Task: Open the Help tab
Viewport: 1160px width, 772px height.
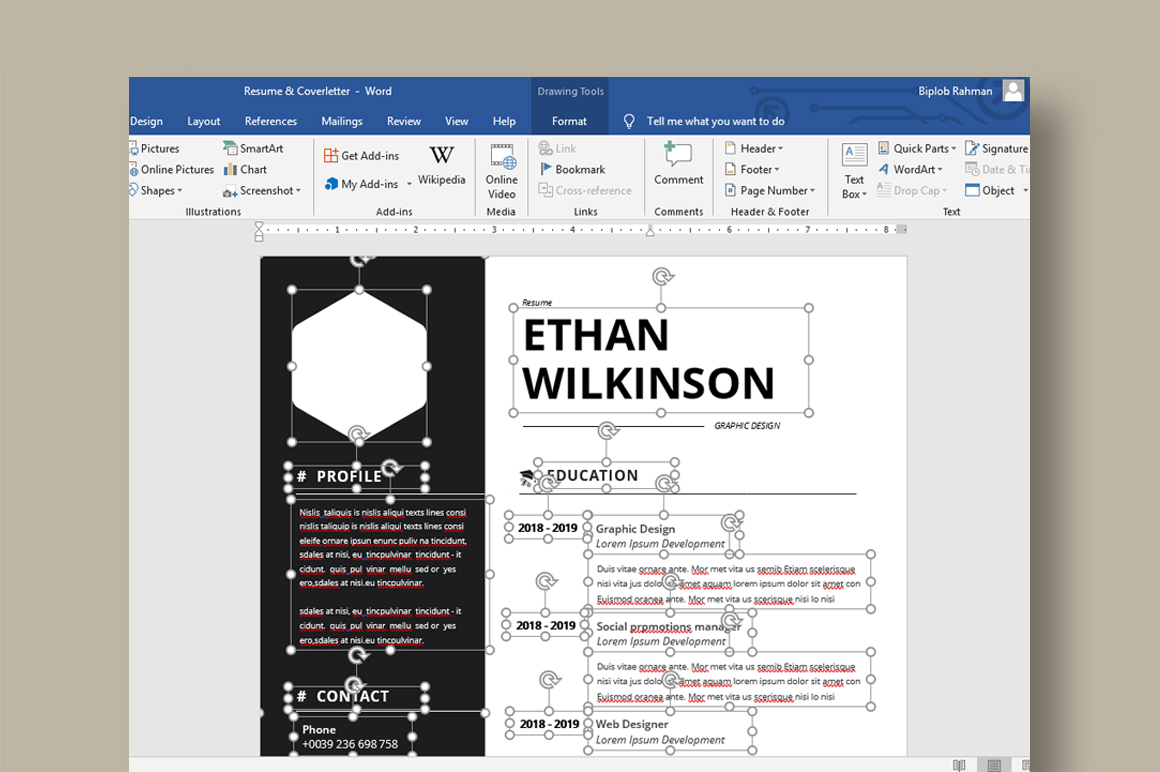Action: coord(505,121)
